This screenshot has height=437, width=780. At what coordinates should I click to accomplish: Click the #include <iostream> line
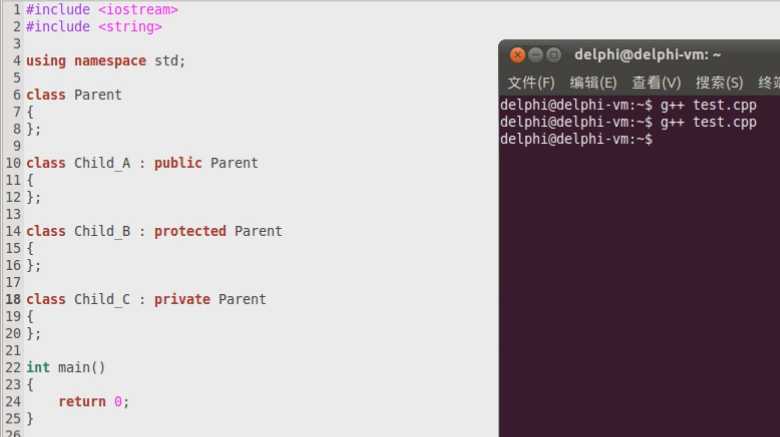[x=102, y=9]
